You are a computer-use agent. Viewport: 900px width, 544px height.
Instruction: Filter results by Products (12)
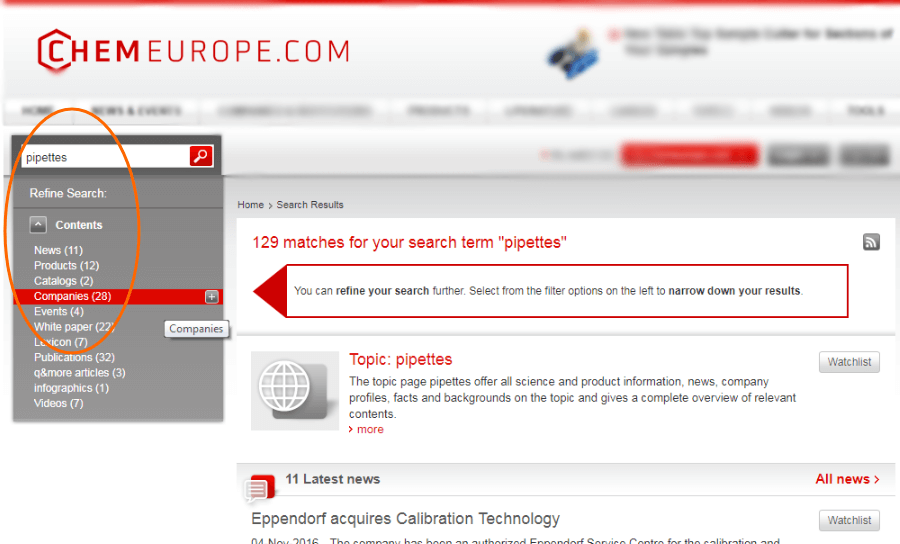click(x=66, y=266)
